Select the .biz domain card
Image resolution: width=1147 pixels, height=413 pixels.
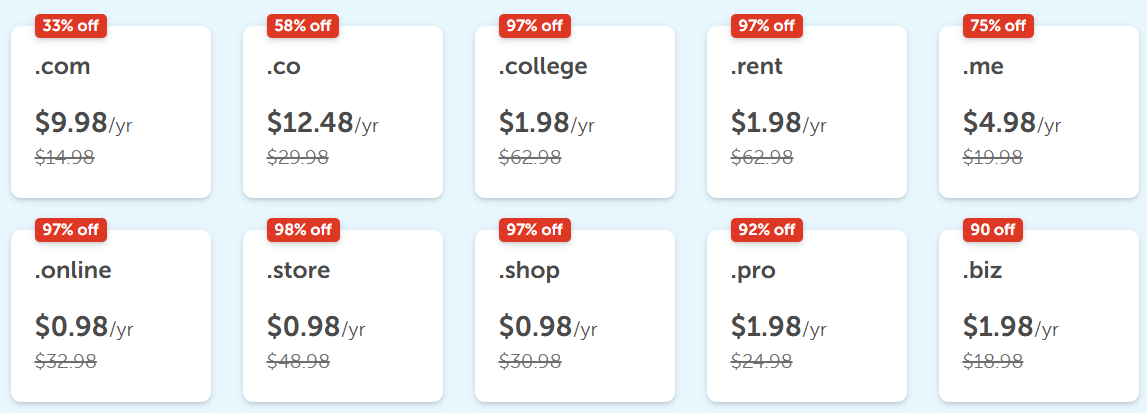tap(1039, 316)
